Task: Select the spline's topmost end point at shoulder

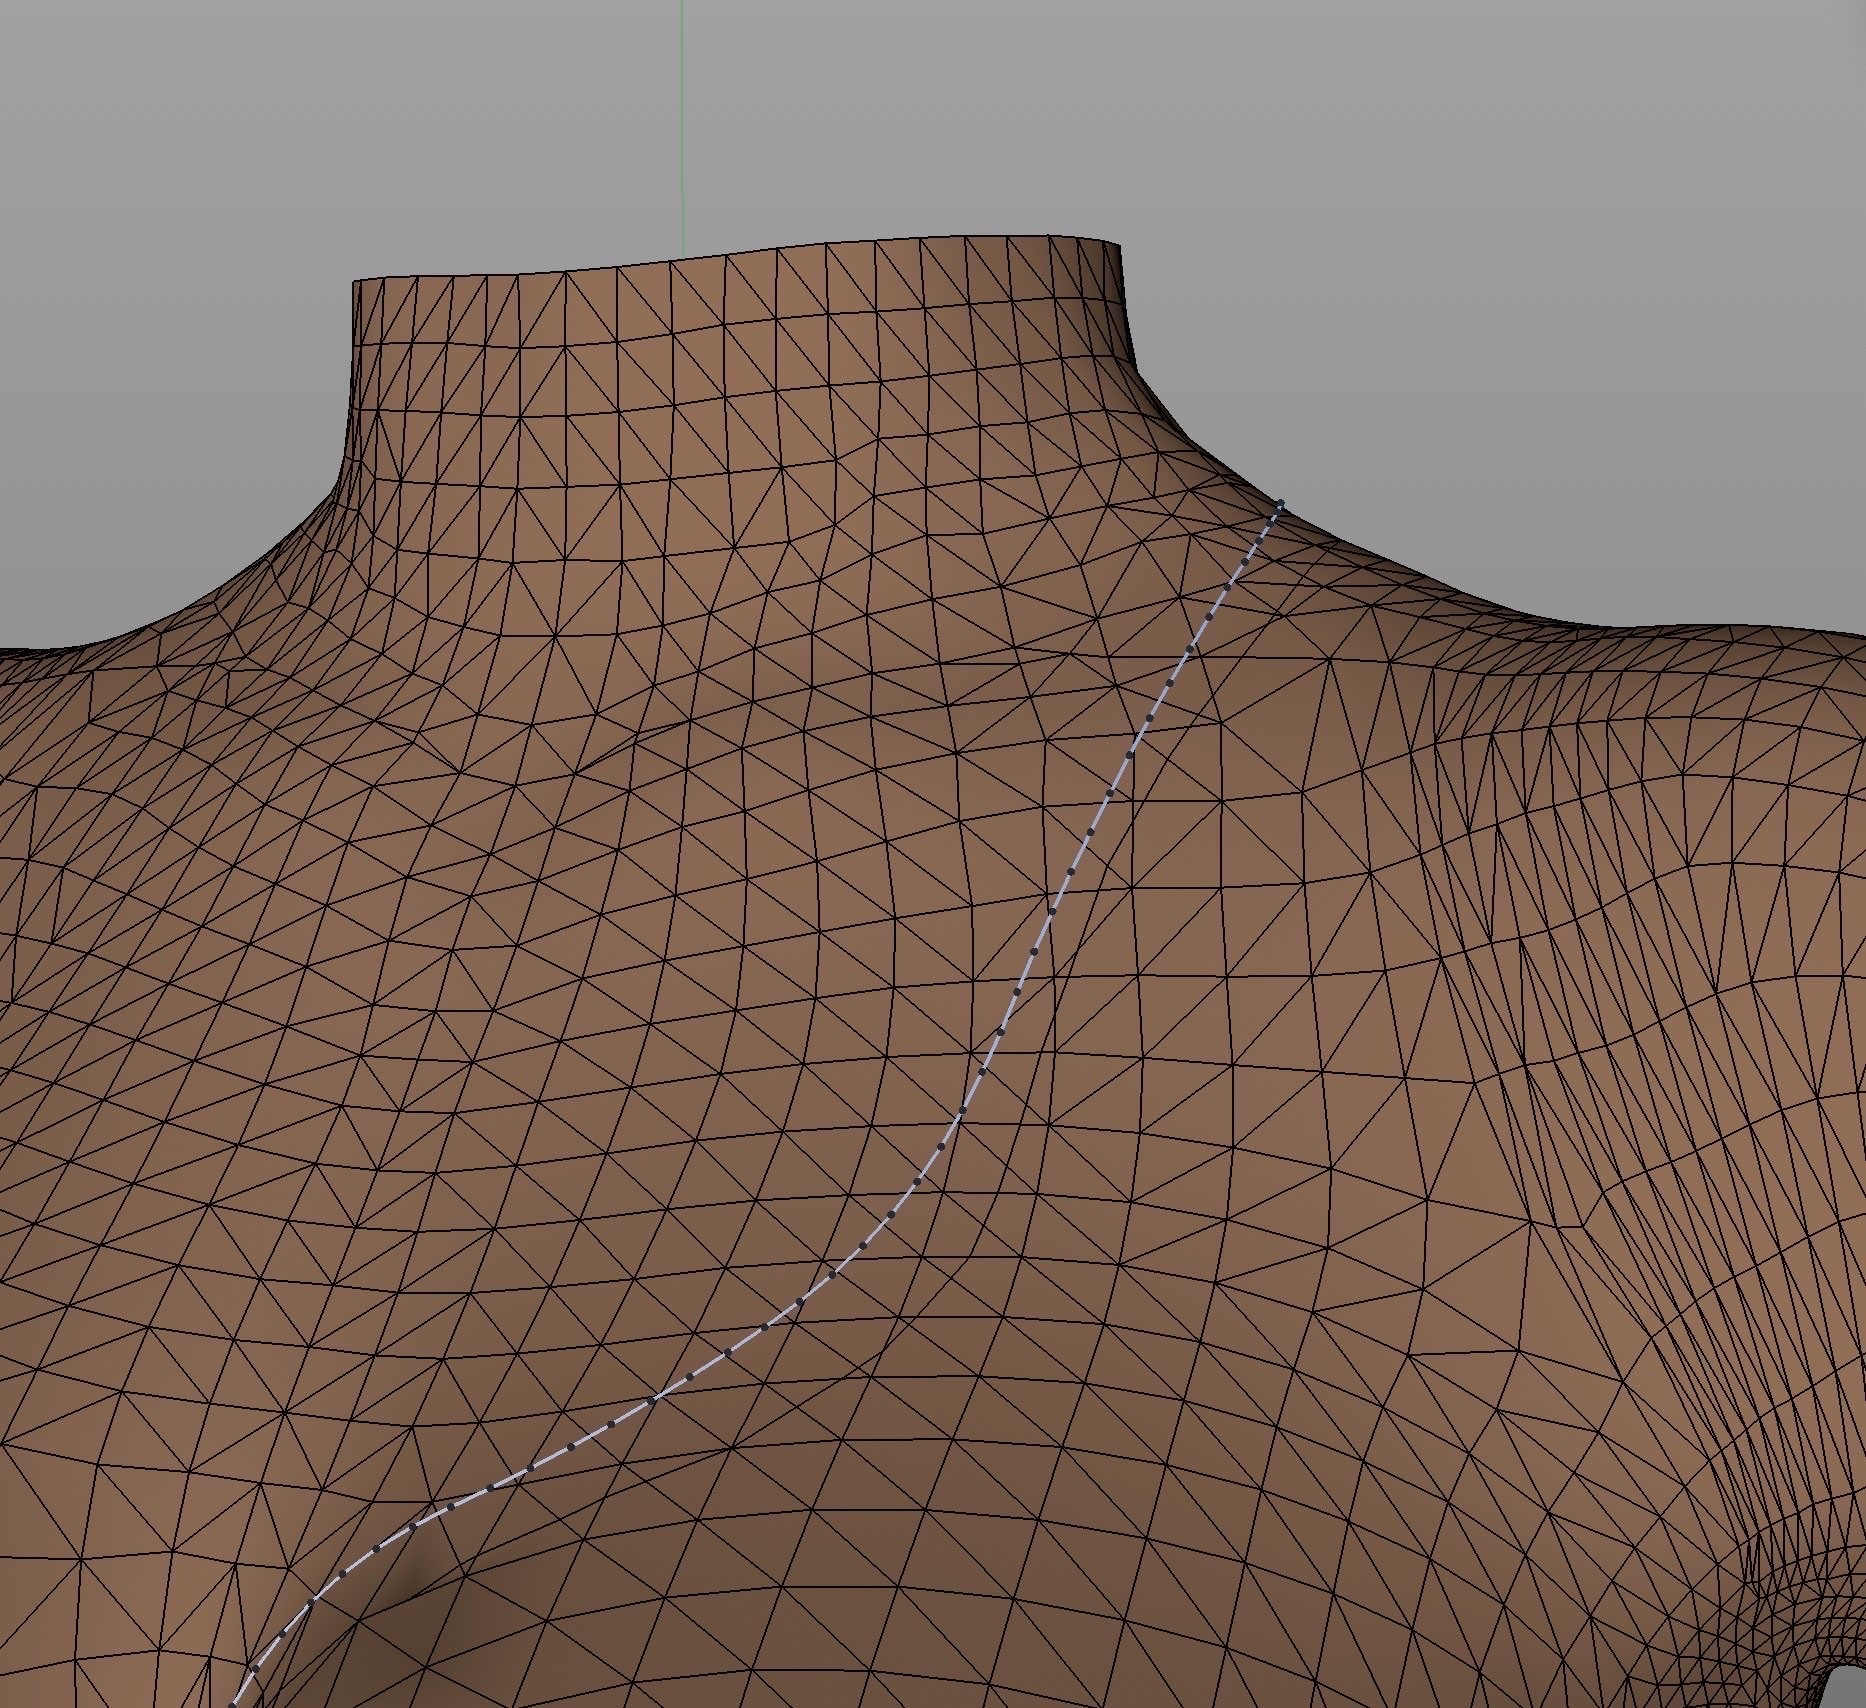Action: [x=1281, y=505]
